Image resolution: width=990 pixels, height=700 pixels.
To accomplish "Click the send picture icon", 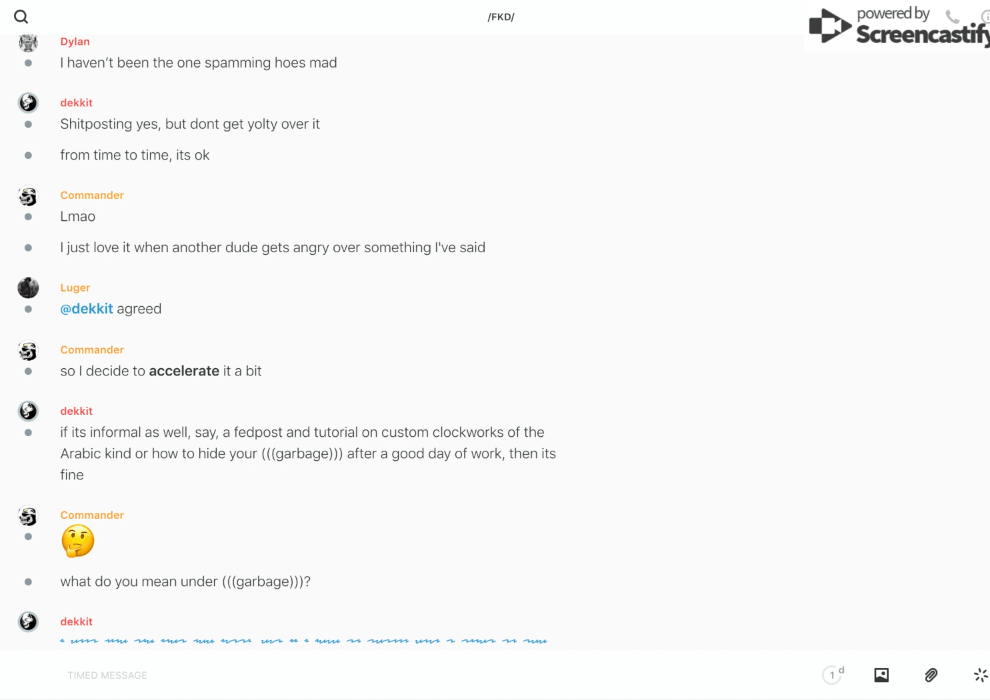I will click(x=881, y=675).
